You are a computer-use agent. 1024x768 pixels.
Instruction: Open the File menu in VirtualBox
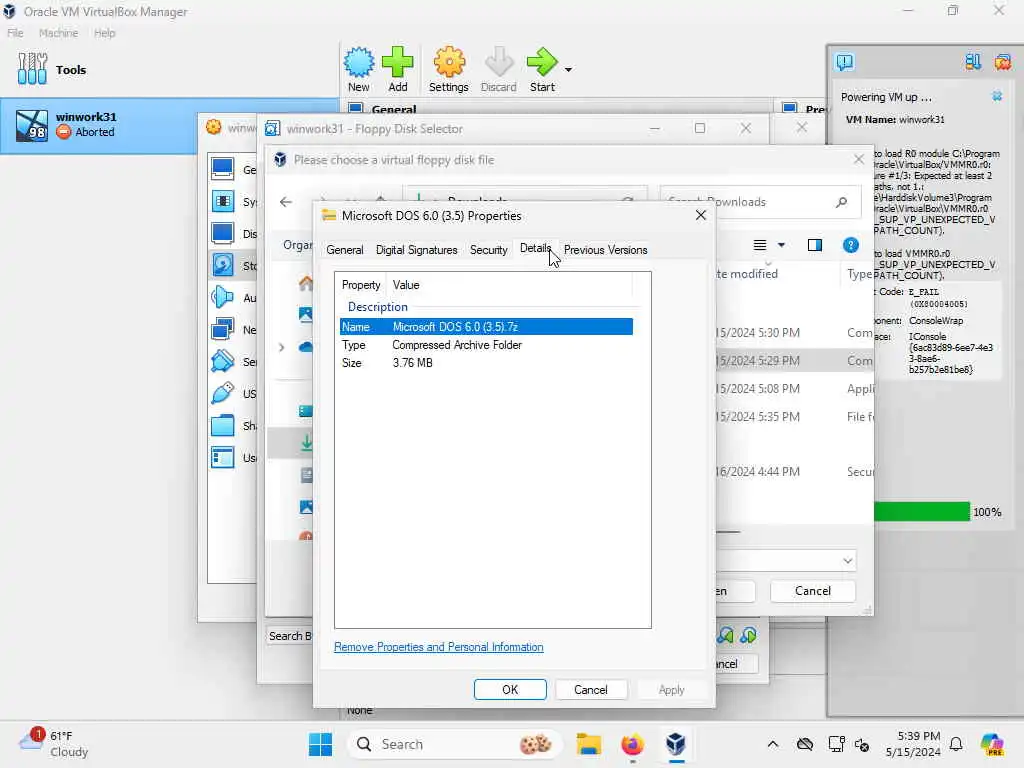[x=15, y=33]
